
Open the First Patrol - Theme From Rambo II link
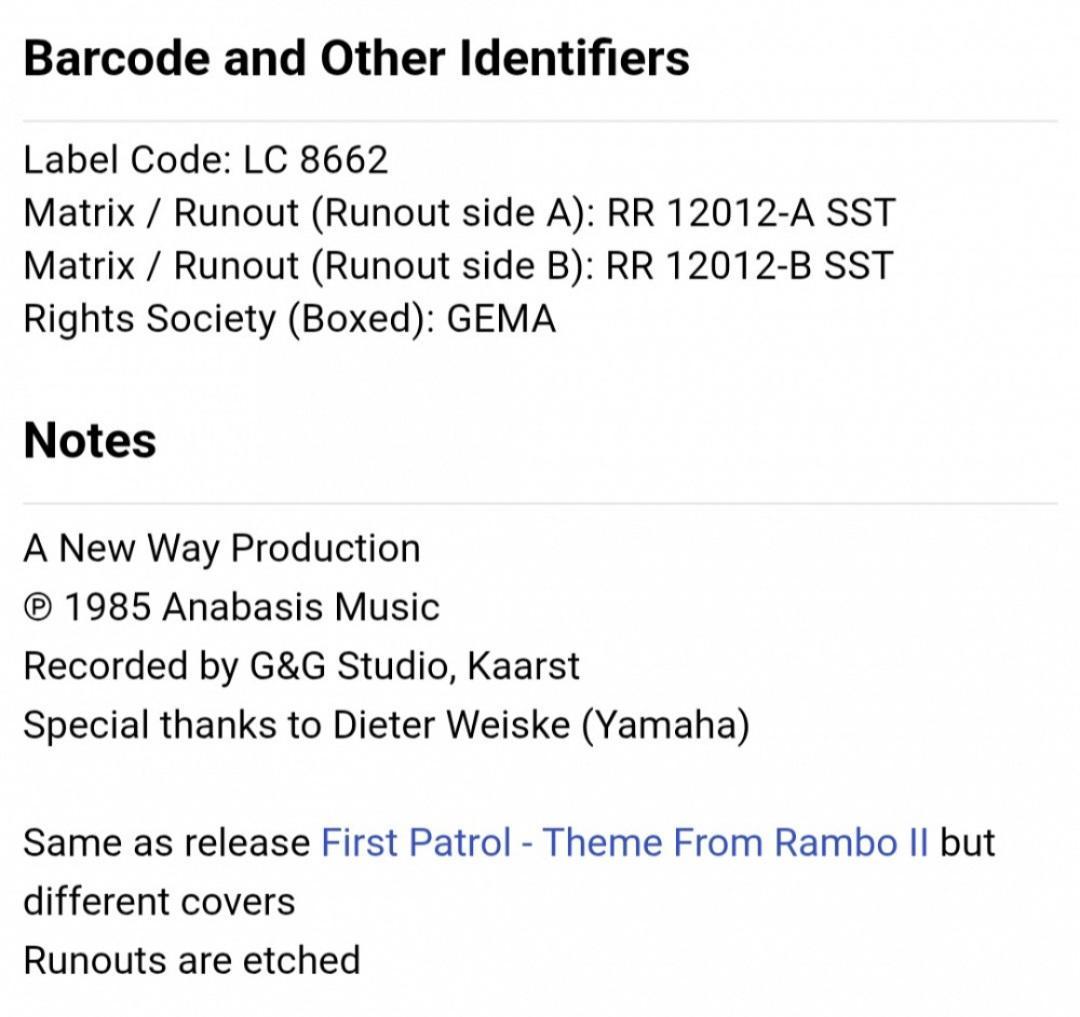pos(624,842)
